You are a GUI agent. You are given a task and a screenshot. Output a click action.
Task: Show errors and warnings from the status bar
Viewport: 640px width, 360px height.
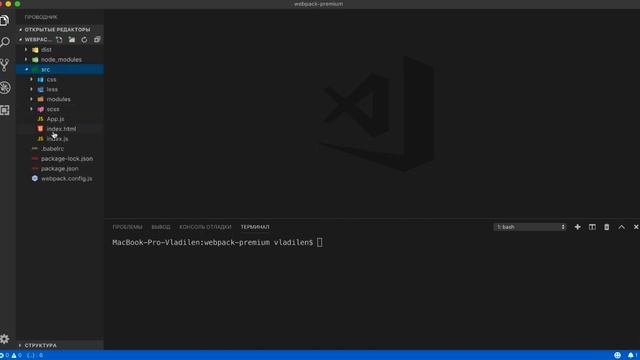(x=11, y=355)
